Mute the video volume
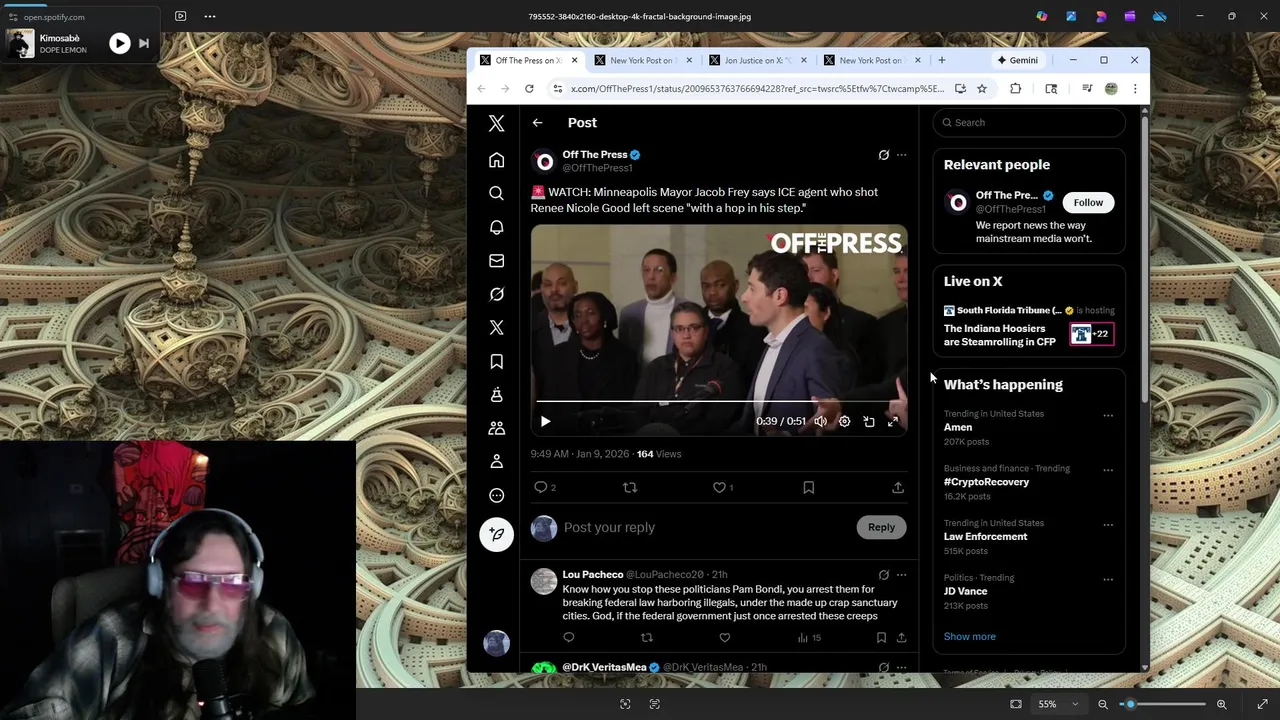The width and height of the screenshot is (1280, 720). coord(820,422)
